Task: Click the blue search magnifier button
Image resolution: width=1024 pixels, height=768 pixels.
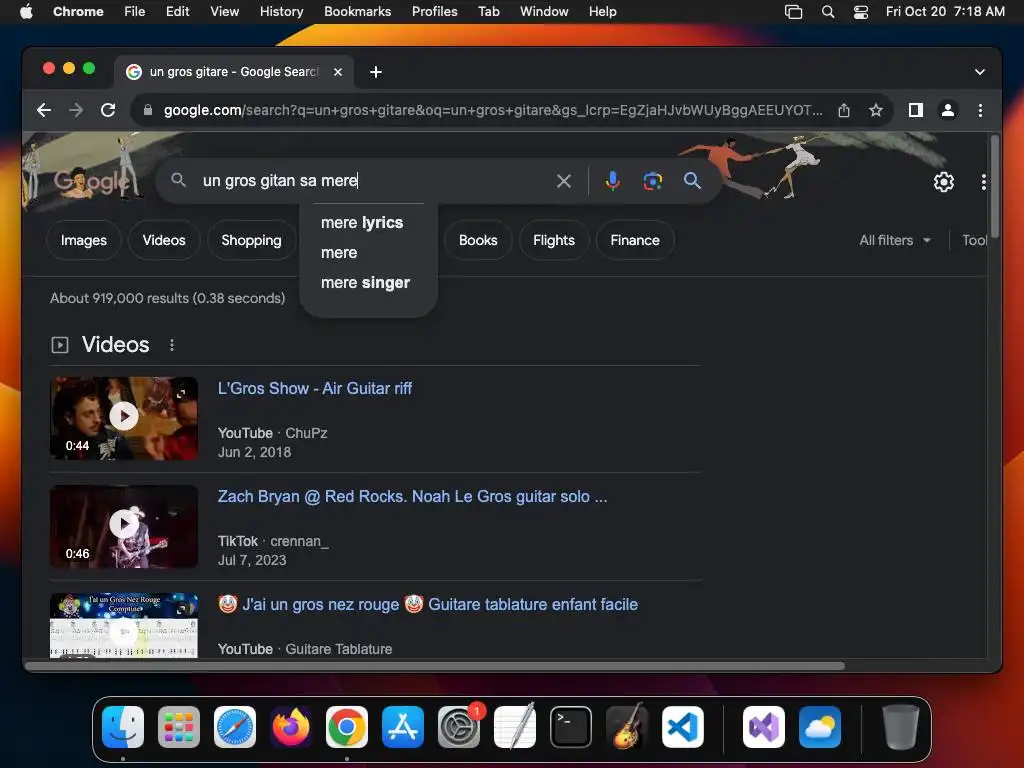Action: (x=692, y=181)
